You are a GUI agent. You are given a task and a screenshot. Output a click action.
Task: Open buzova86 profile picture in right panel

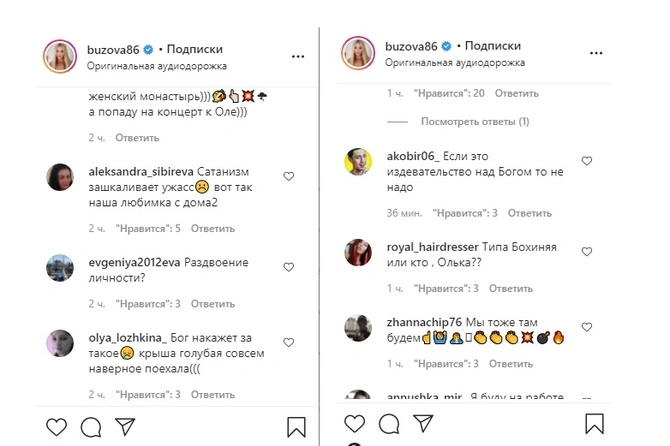(x=359, y=56)
